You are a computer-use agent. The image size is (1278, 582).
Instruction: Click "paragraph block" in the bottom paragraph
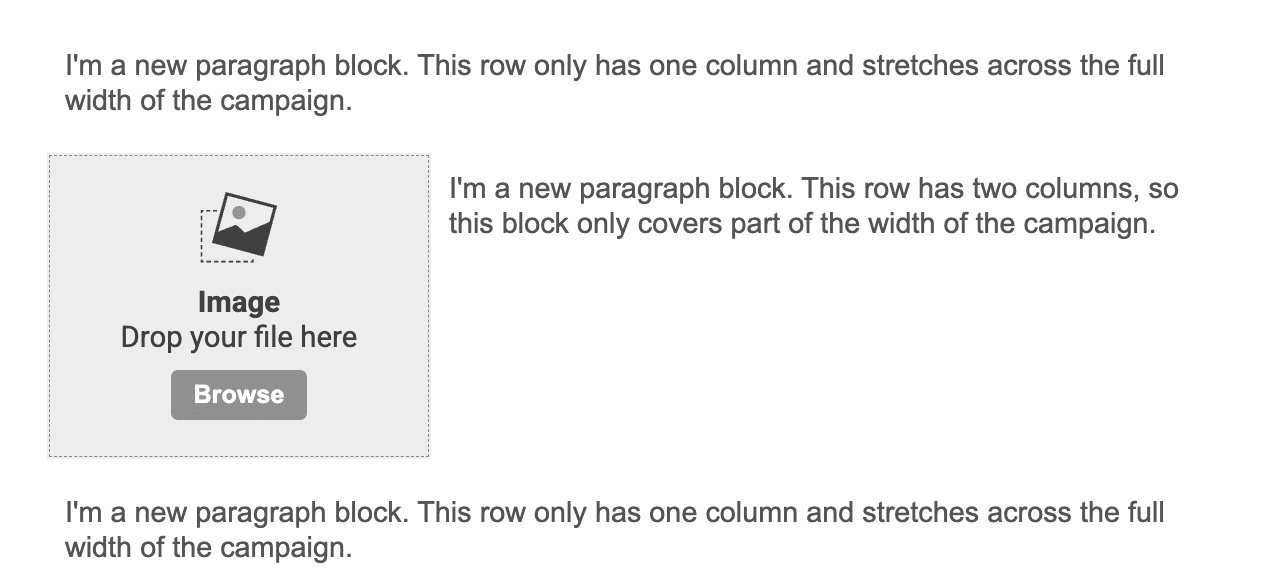click(301, 513)
